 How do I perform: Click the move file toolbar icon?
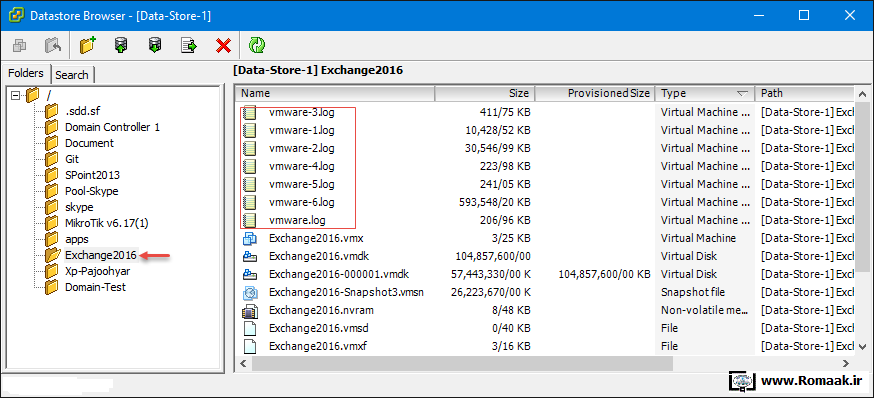click(x=190, y=45)
